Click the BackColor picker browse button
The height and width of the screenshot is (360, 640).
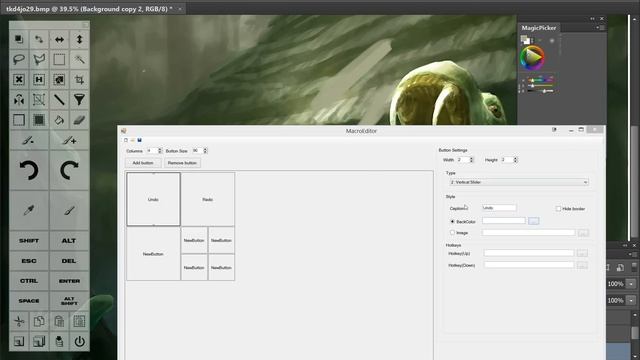(x=533, y=221)
